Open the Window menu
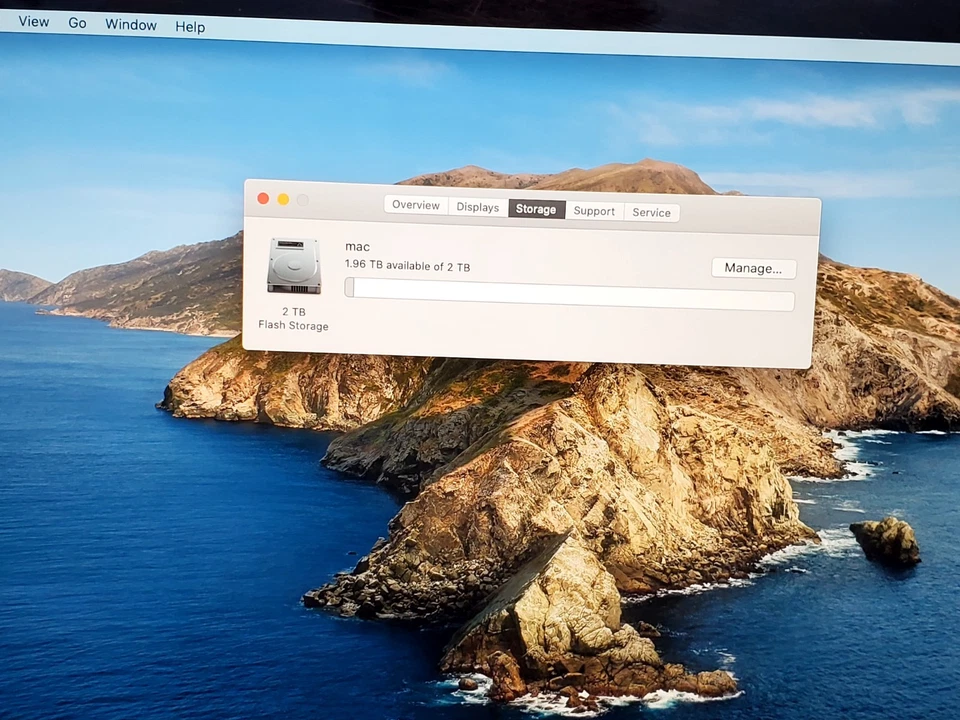This screenshot has height=720, width=960. click(131, 24)
